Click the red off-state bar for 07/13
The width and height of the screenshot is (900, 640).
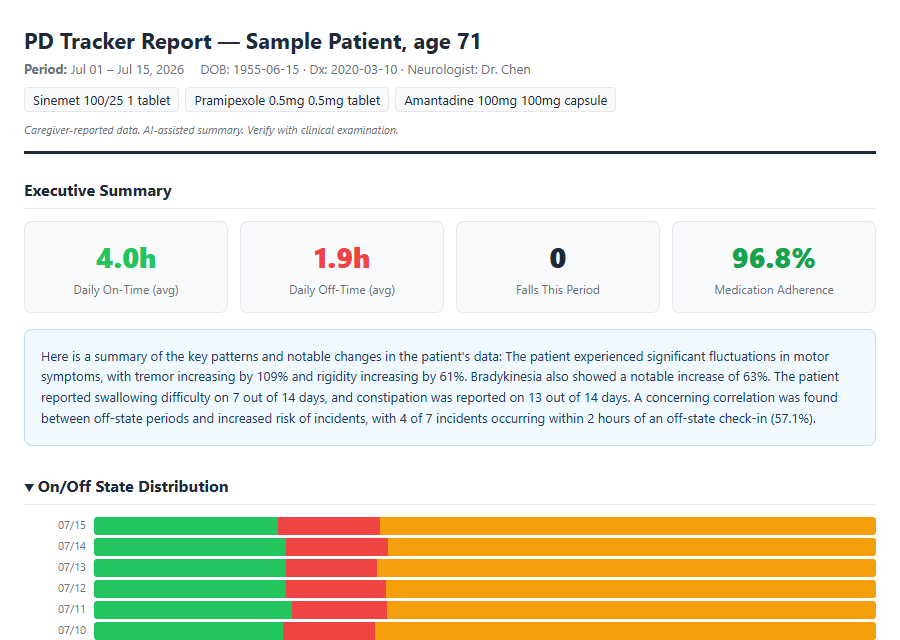(331, 568)
